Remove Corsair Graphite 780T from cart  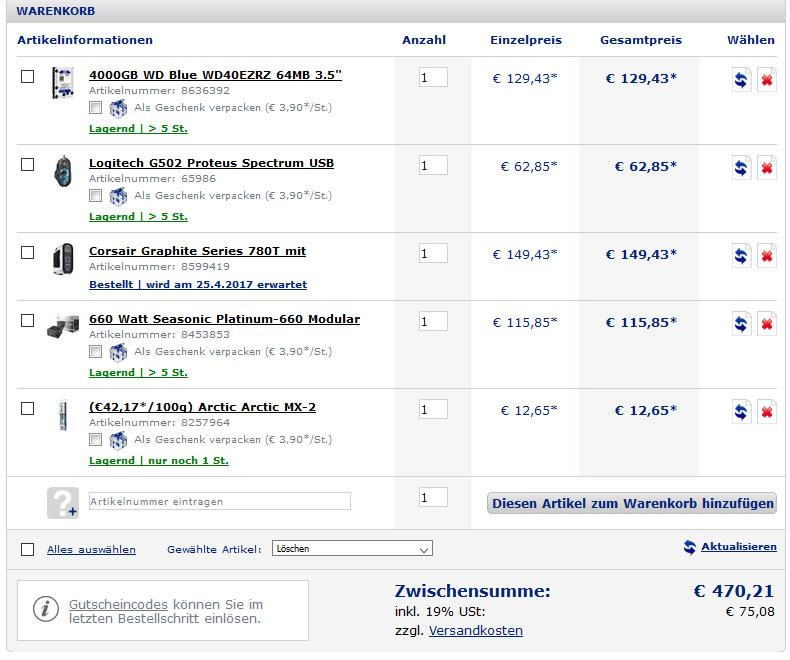(x=766, y=256)
